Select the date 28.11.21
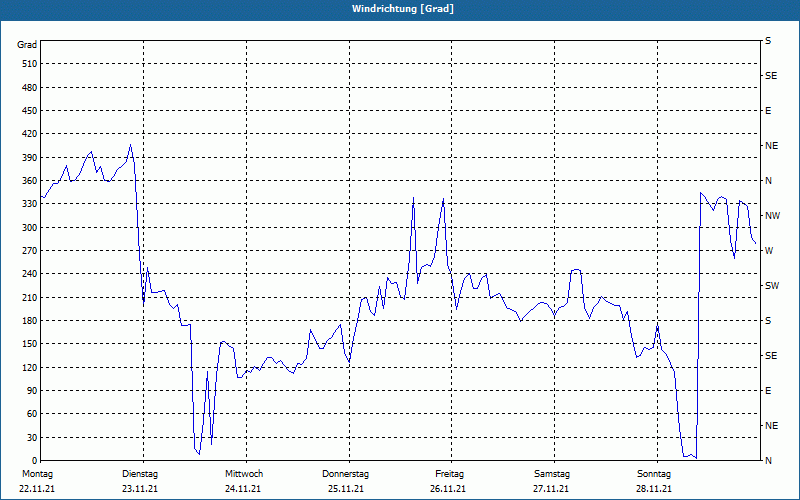 click(x=654, y=489)
